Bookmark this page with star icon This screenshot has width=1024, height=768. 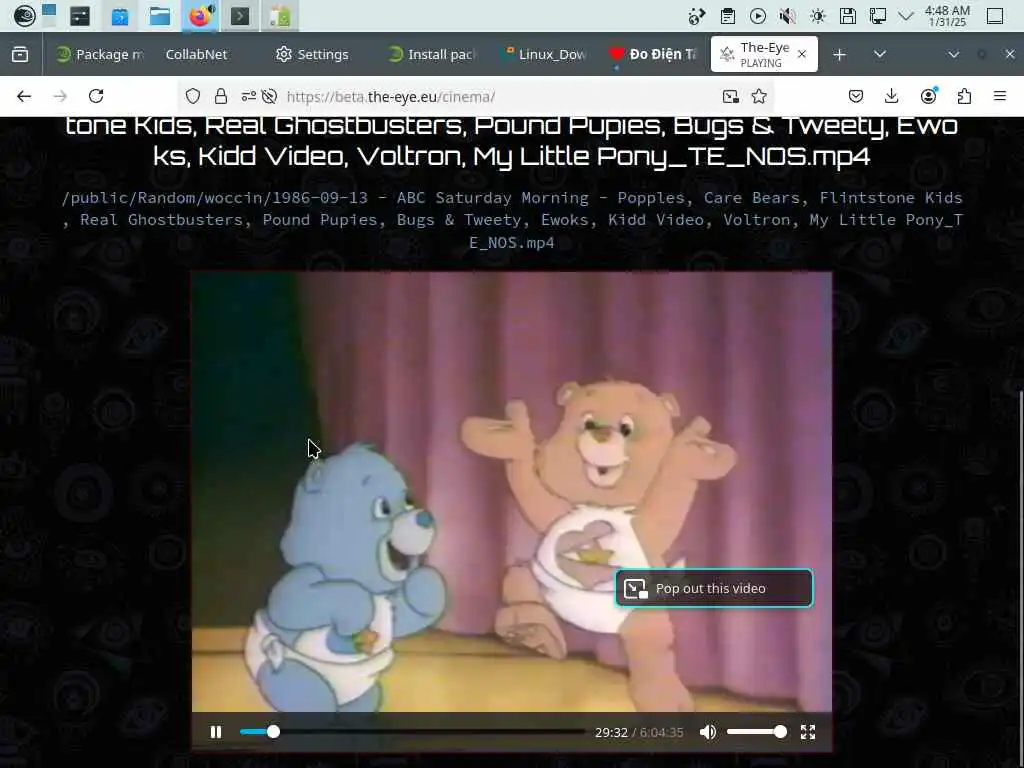(759, 97)
